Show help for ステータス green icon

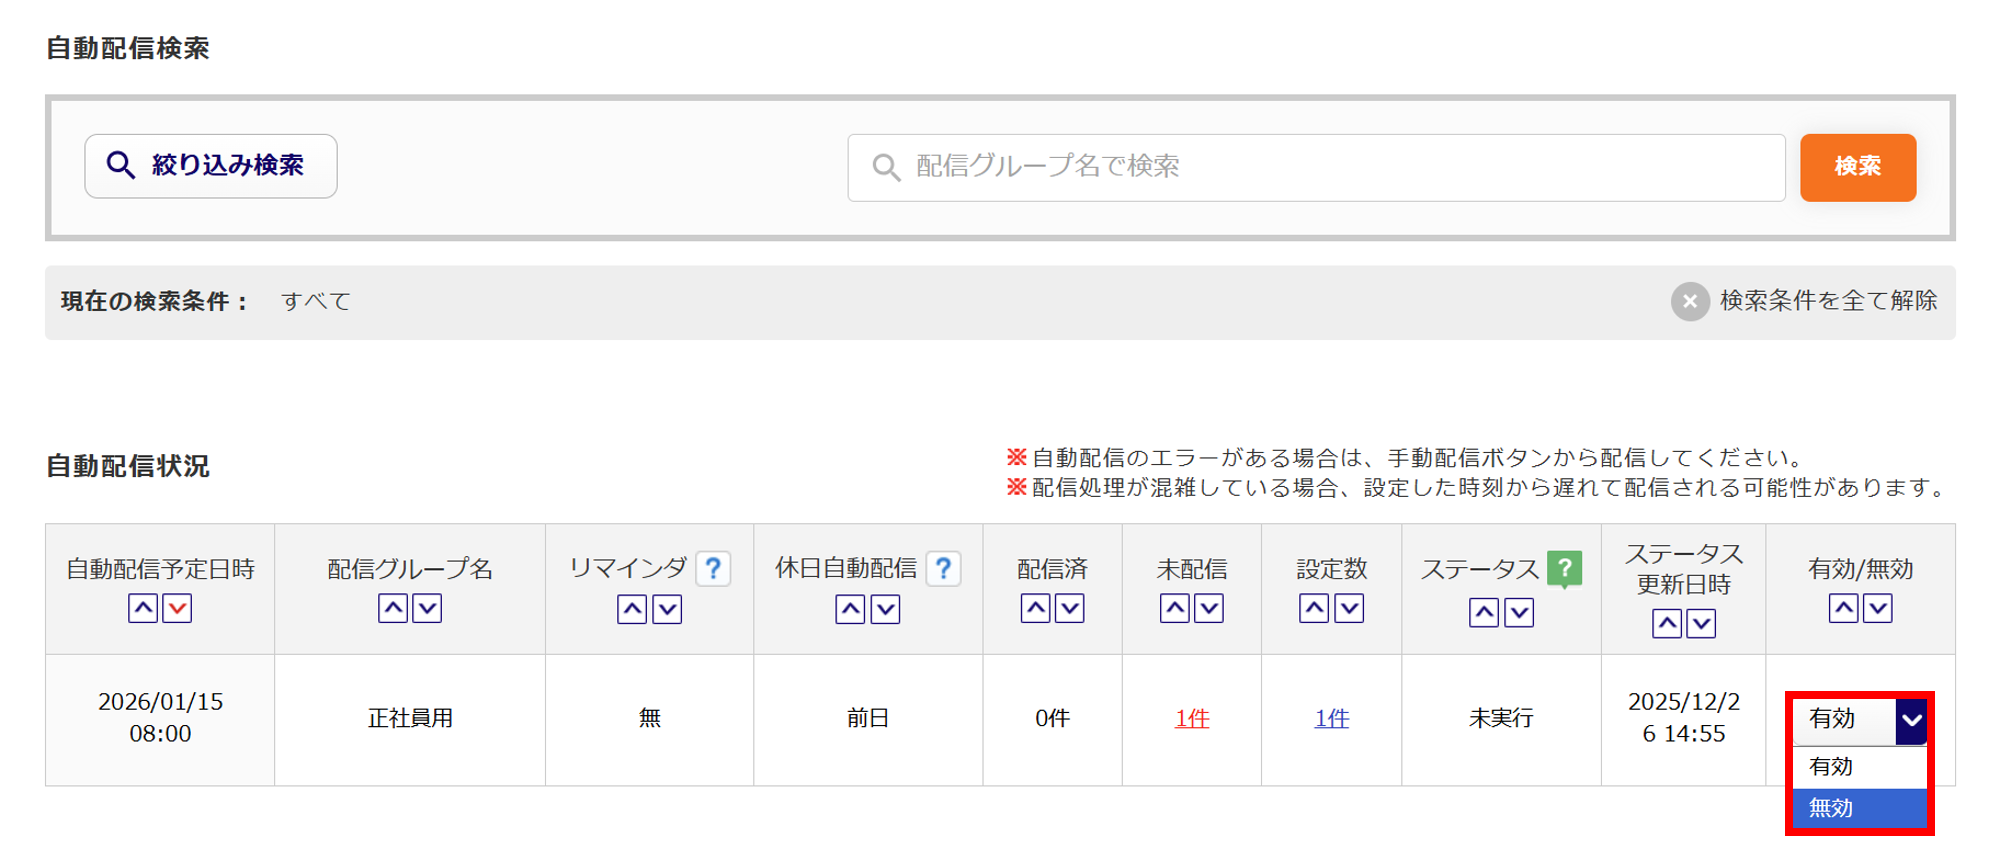click(1564, 568)
